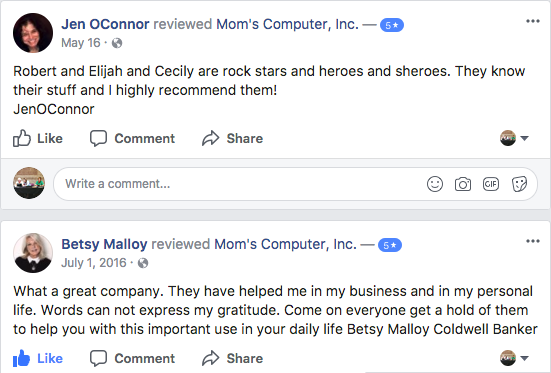The height and width of the screenshot is (373, 551).
Task: Click the globe icon beside July 1, 2016
Action: pos(143,263)
